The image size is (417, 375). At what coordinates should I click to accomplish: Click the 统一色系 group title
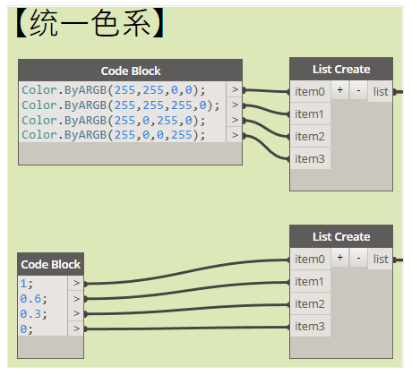pos(90,23)
